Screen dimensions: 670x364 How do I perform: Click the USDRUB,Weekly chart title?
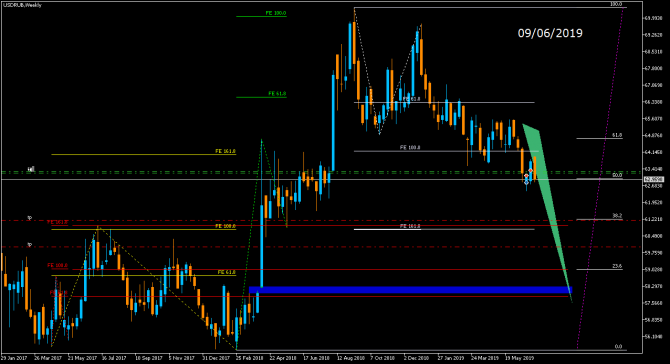[22, 5]
